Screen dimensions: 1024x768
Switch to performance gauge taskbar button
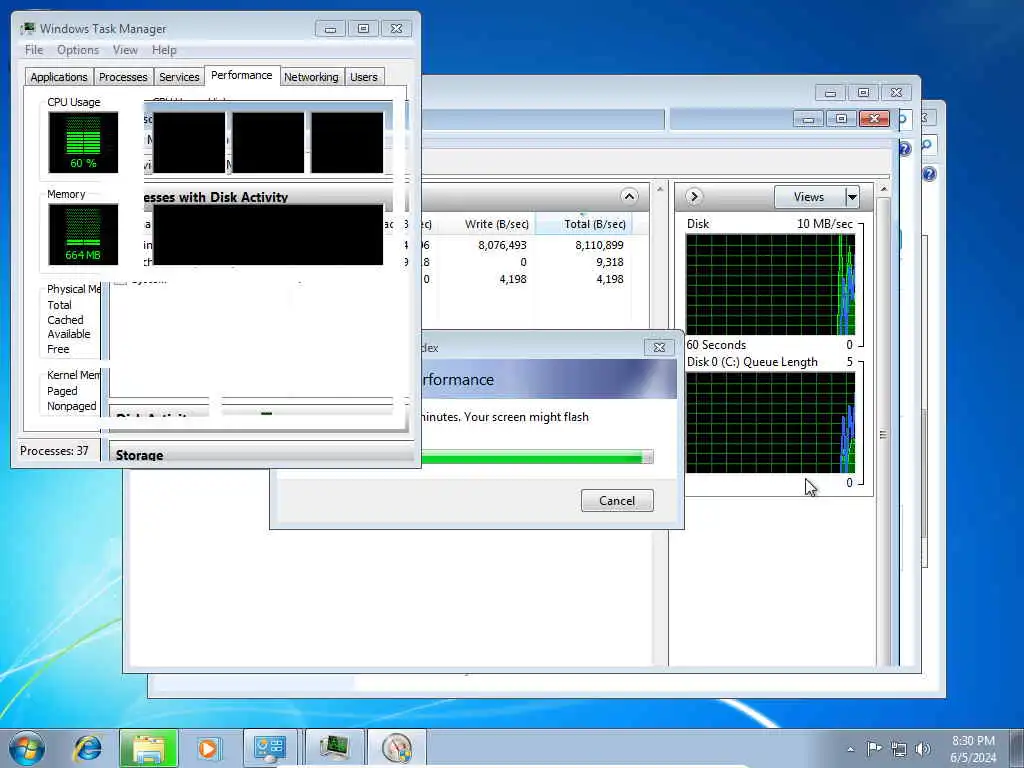(396, 748)
